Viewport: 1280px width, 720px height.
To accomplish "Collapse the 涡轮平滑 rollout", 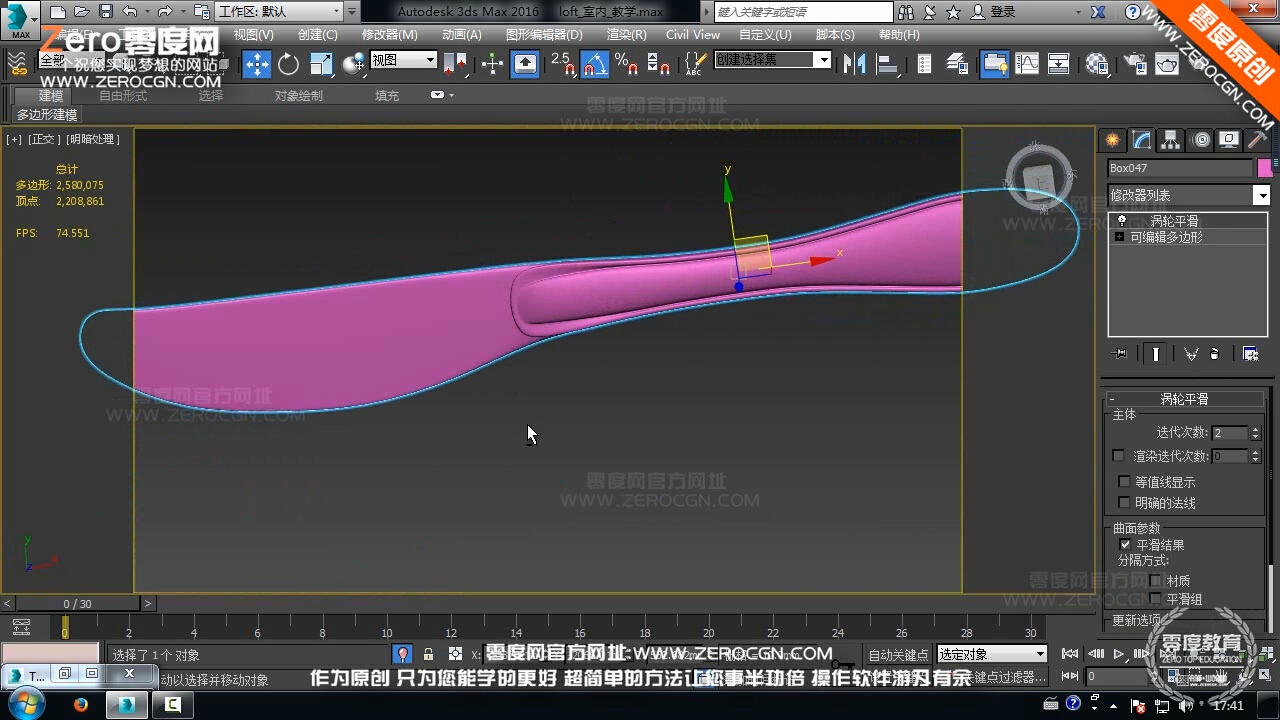I will click(1183, 399).
